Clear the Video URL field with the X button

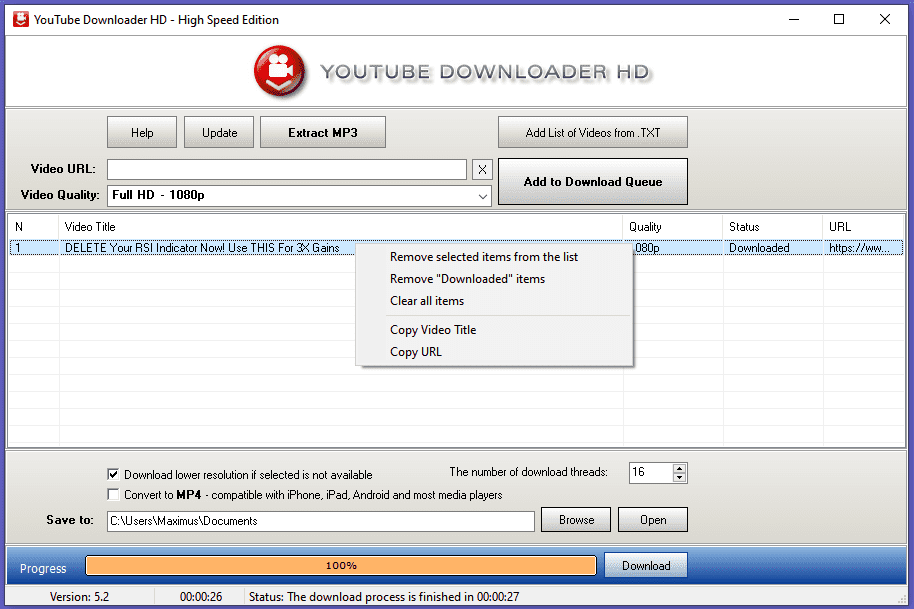[482, 170]
